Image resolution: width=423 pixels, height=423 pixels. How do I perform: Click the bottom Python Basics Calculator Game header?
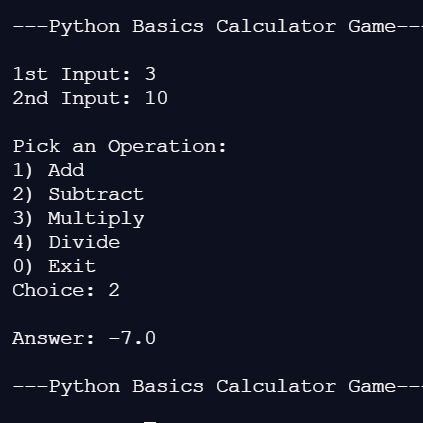click(218, 386)
